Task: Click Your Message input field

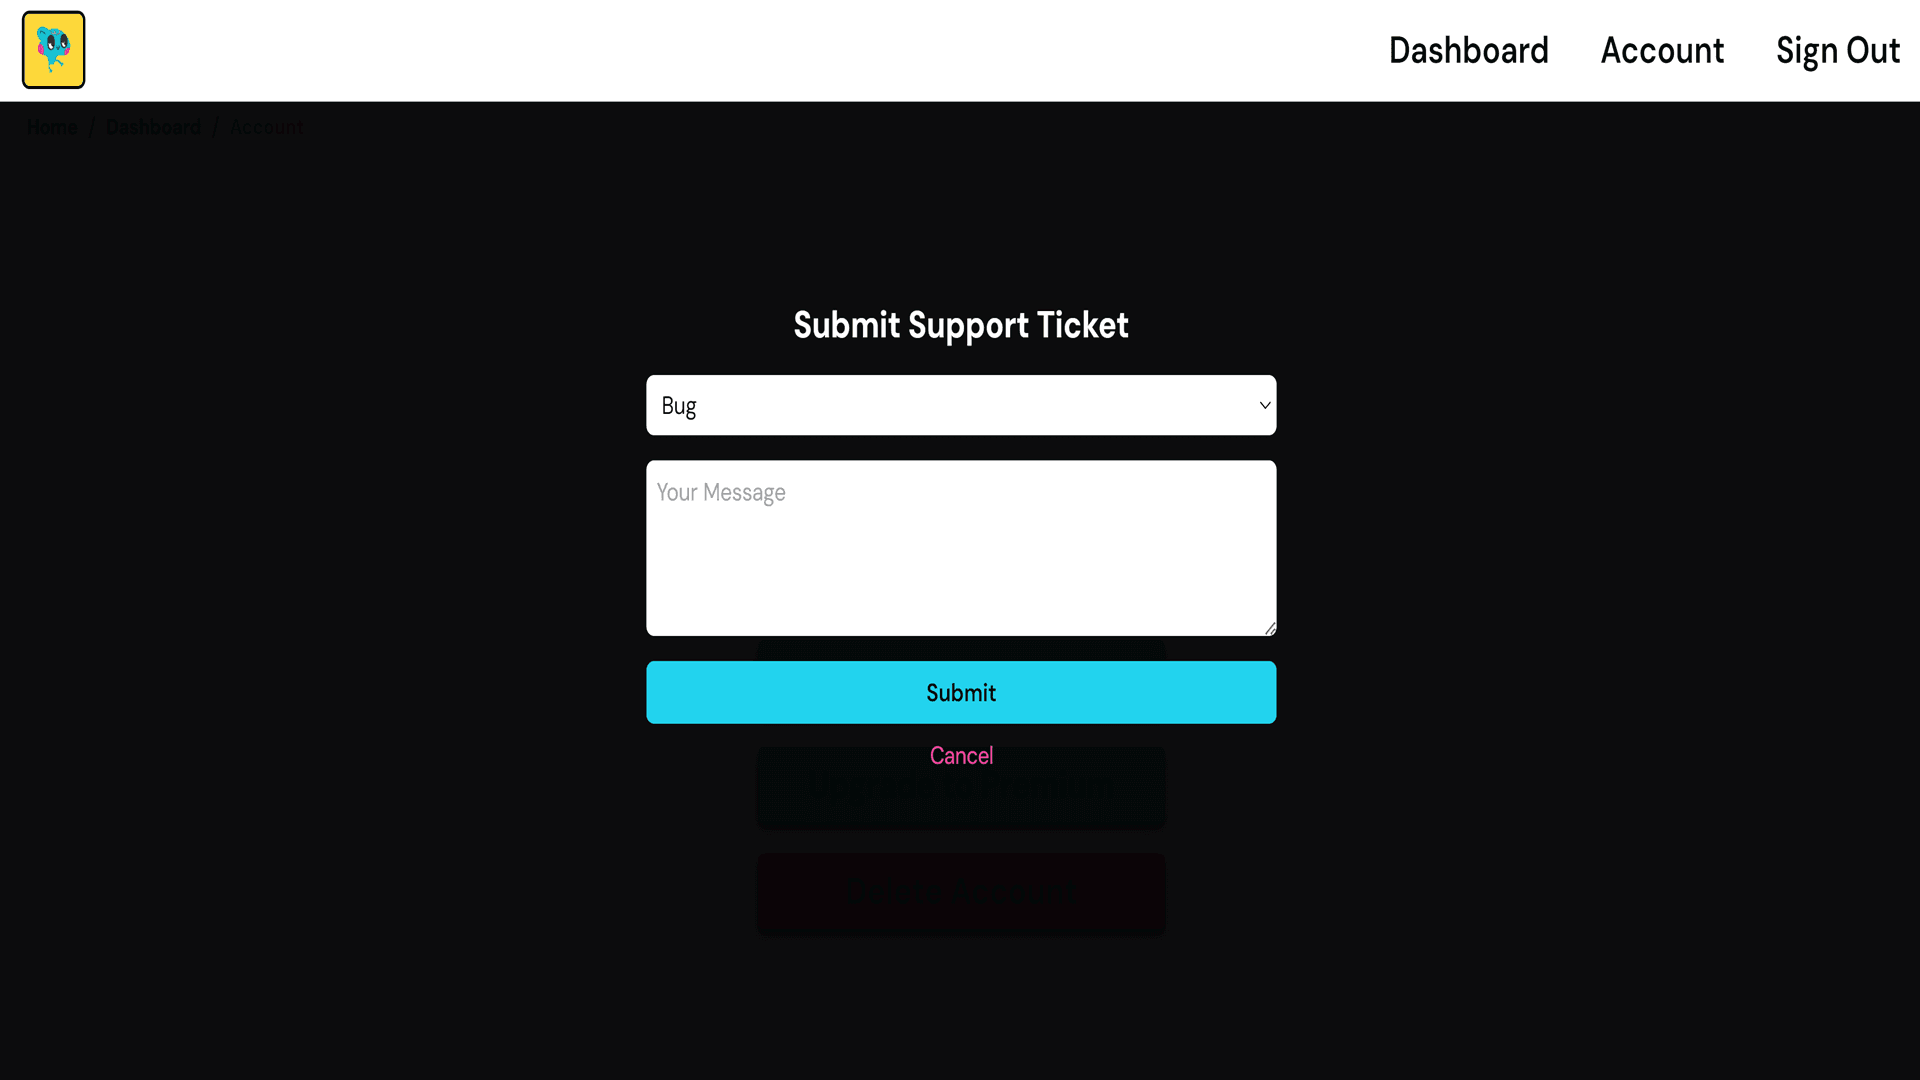Action: click(x=960, y=547)
